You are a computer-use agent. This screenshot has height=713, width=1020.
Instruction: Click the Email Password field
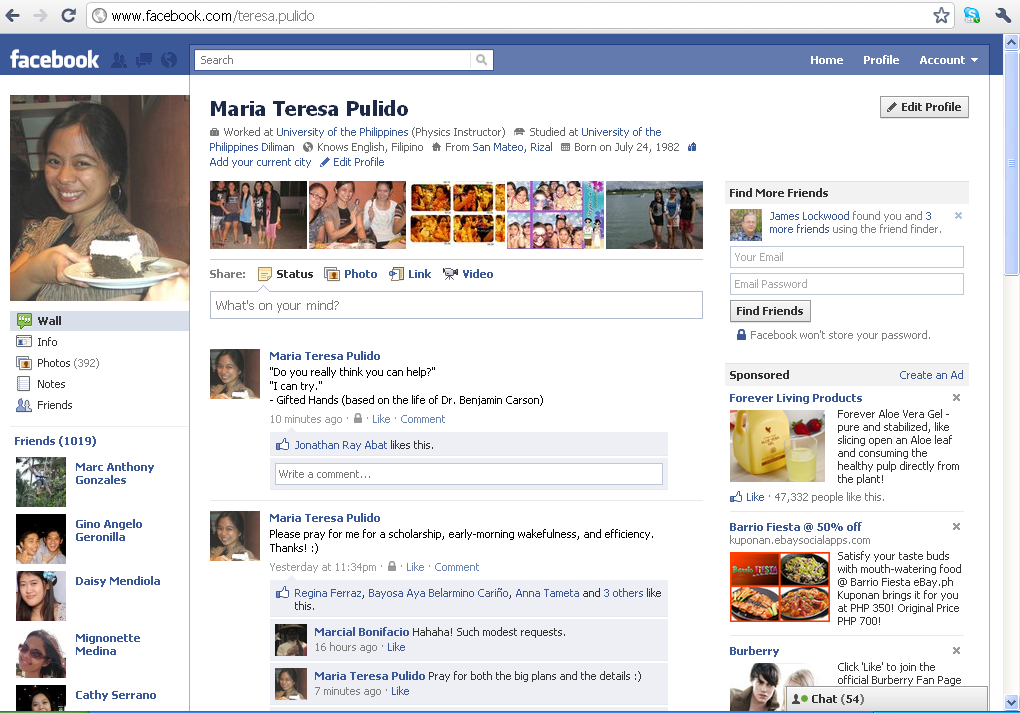846,284
